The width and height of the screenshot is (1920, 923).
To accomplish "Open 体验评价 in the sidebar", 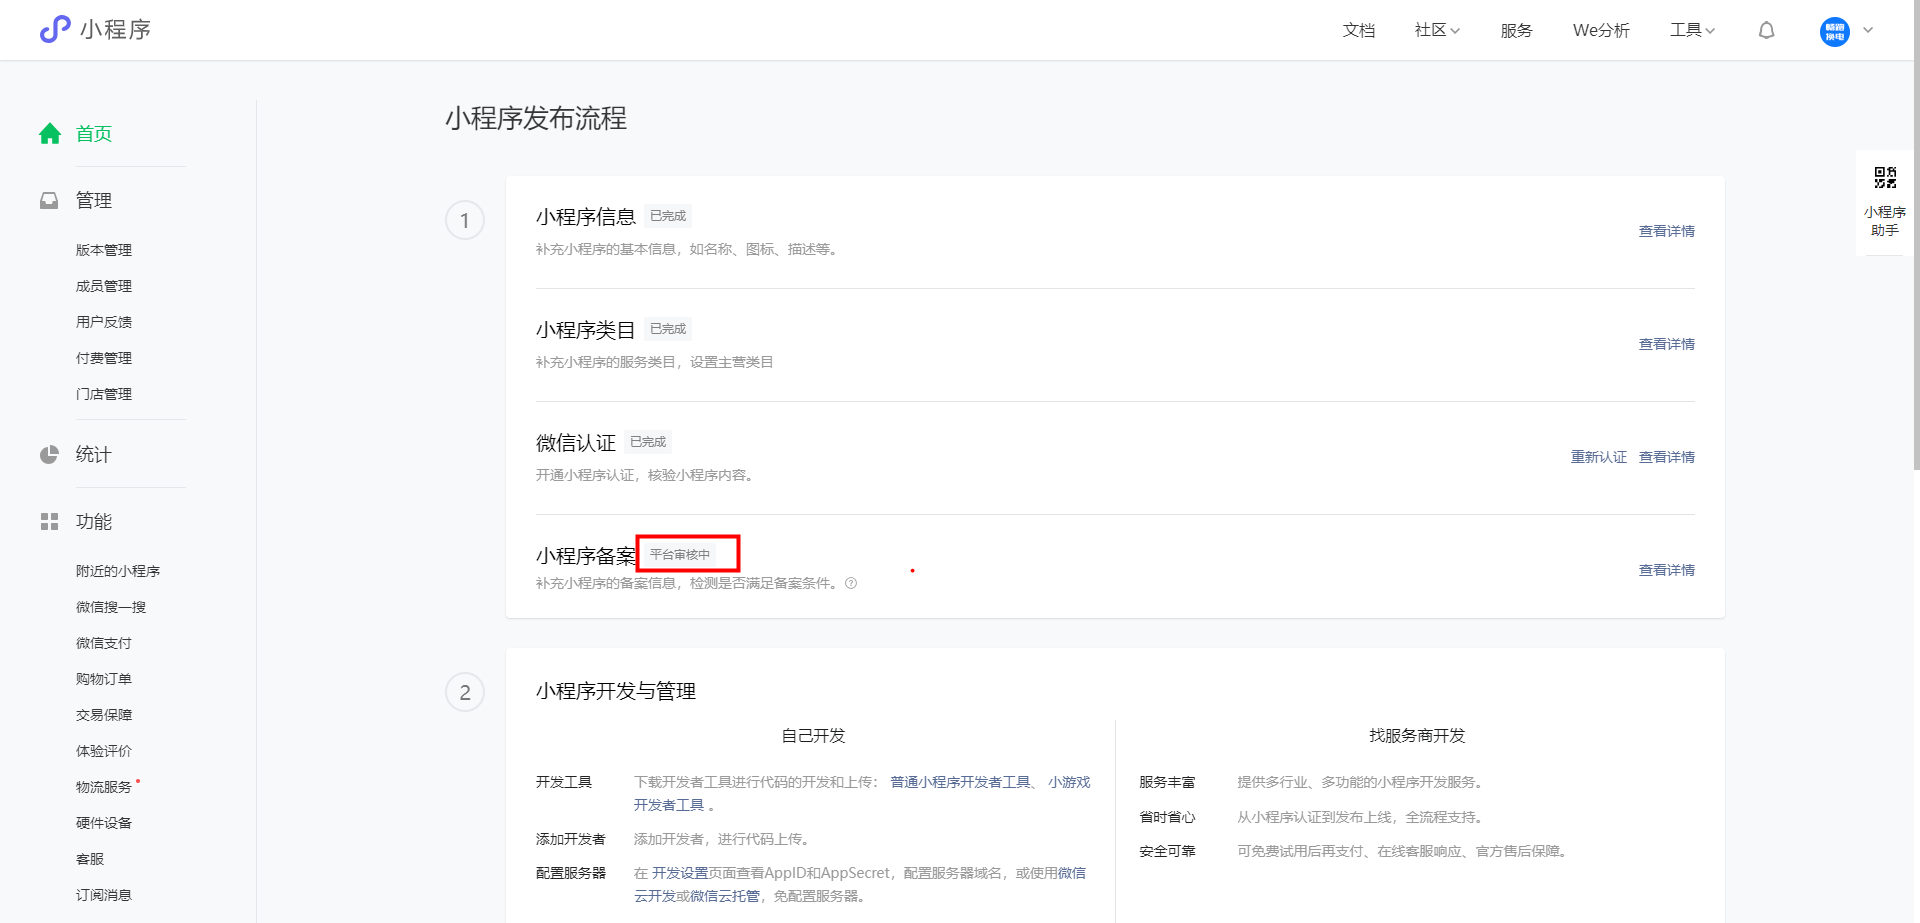I will 104,751.
